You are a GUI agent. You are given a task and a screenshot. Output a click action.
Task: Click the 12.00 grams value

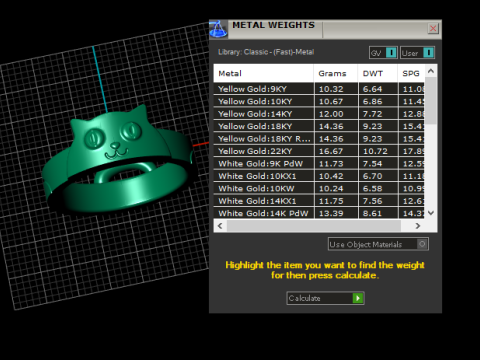(x=331, y=114)
